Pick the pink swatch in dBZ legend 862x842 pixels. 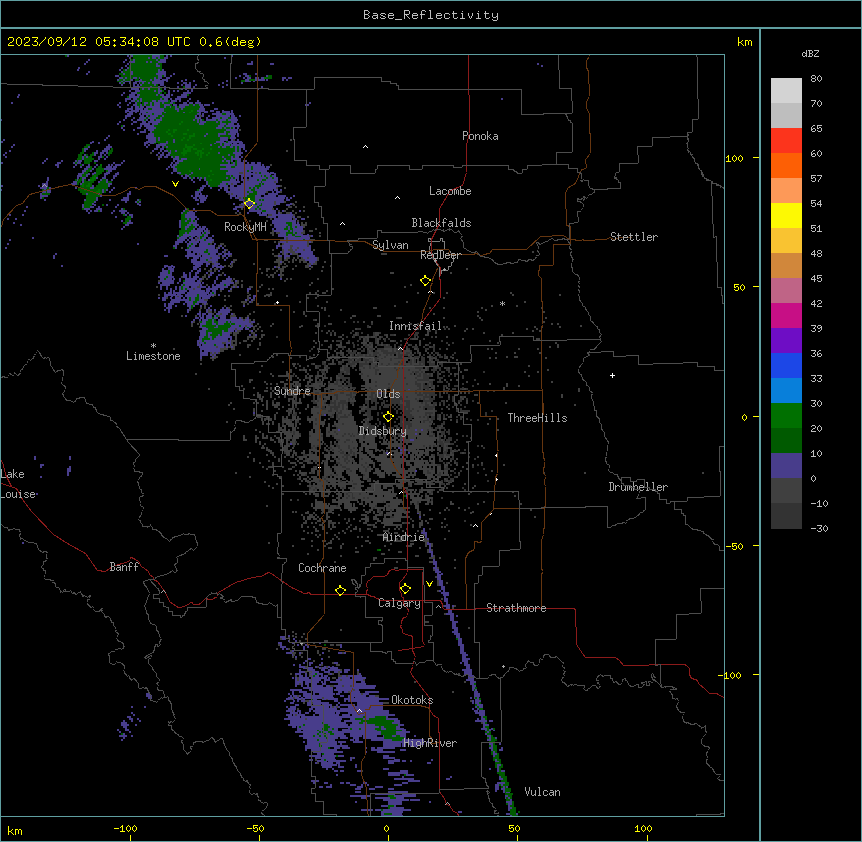[x=786, y=291]
